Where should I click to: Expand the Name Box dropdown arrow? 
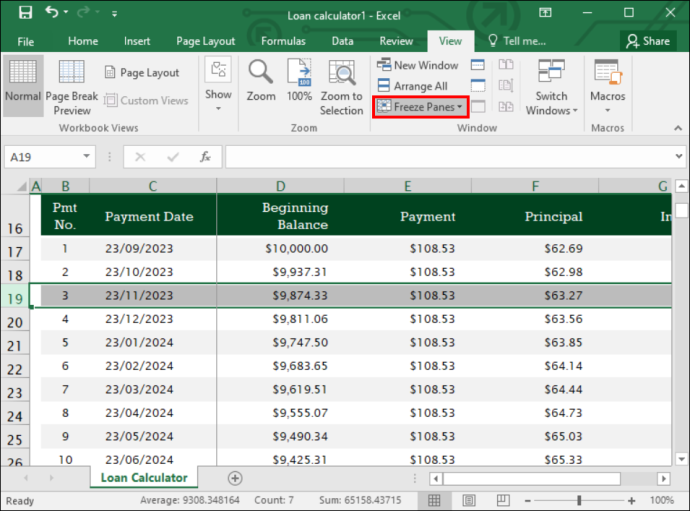pos(87,156)
